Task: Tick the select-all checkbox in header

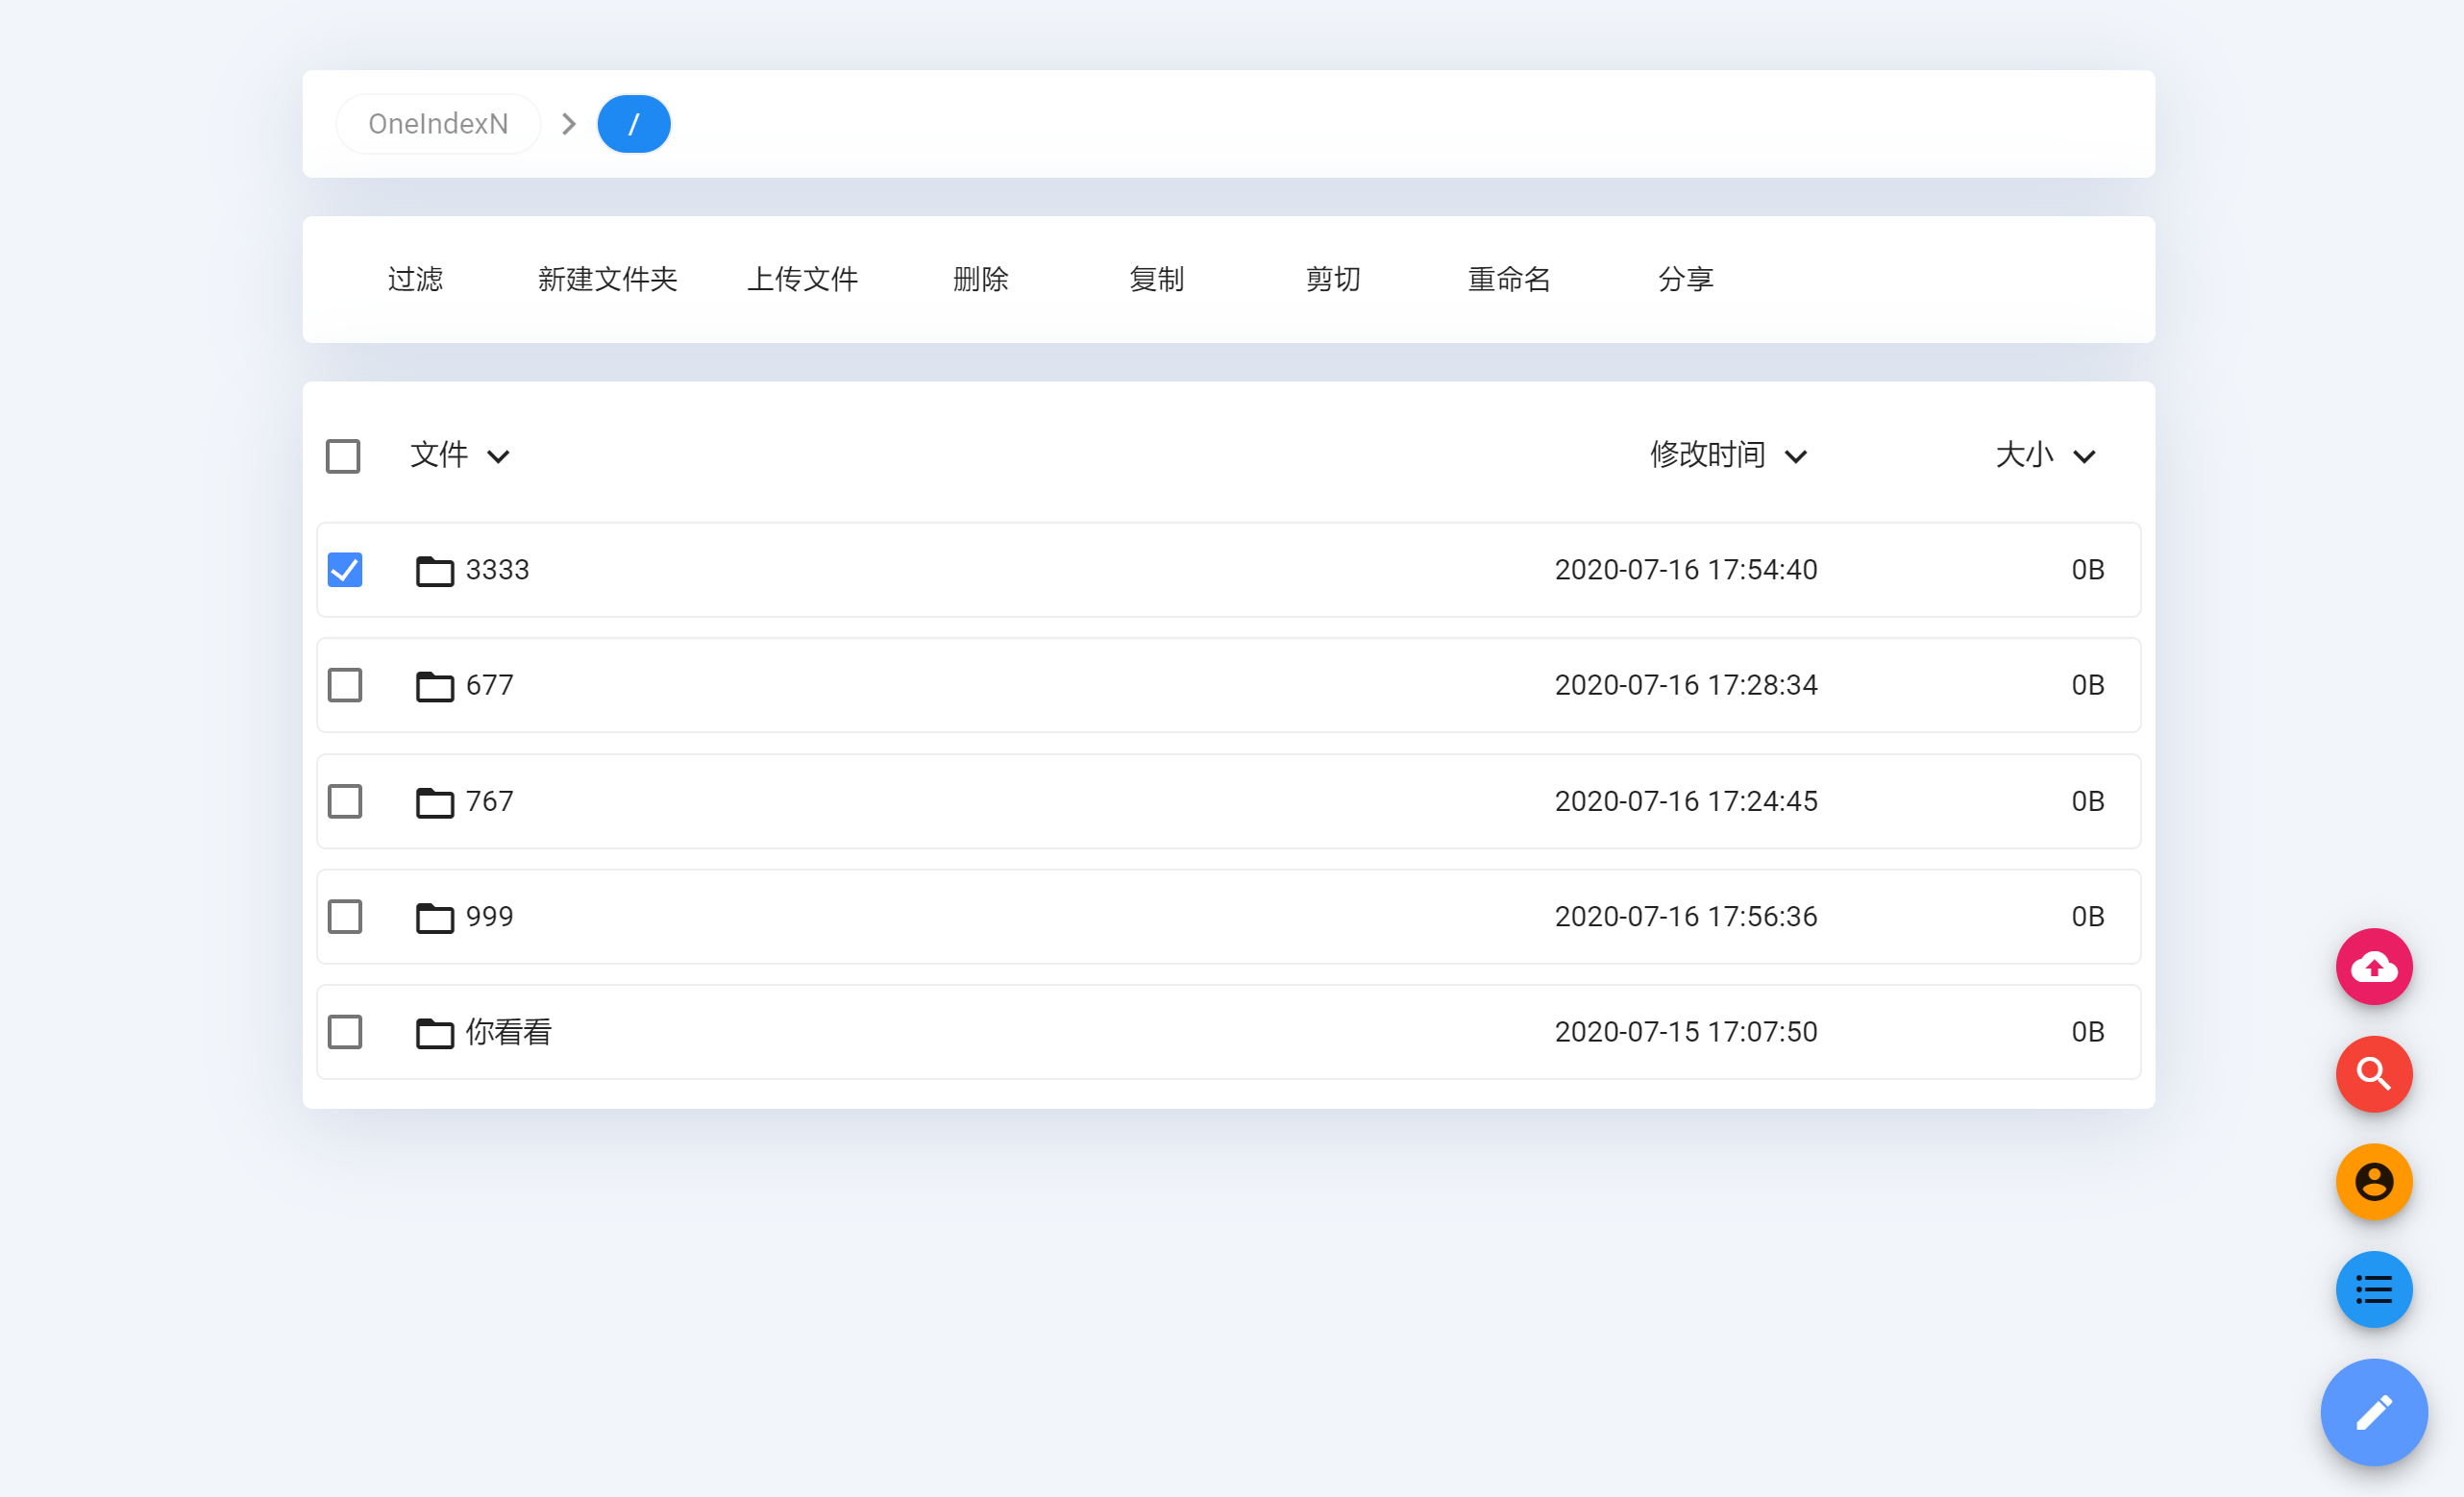Action: tap(343, 456)
